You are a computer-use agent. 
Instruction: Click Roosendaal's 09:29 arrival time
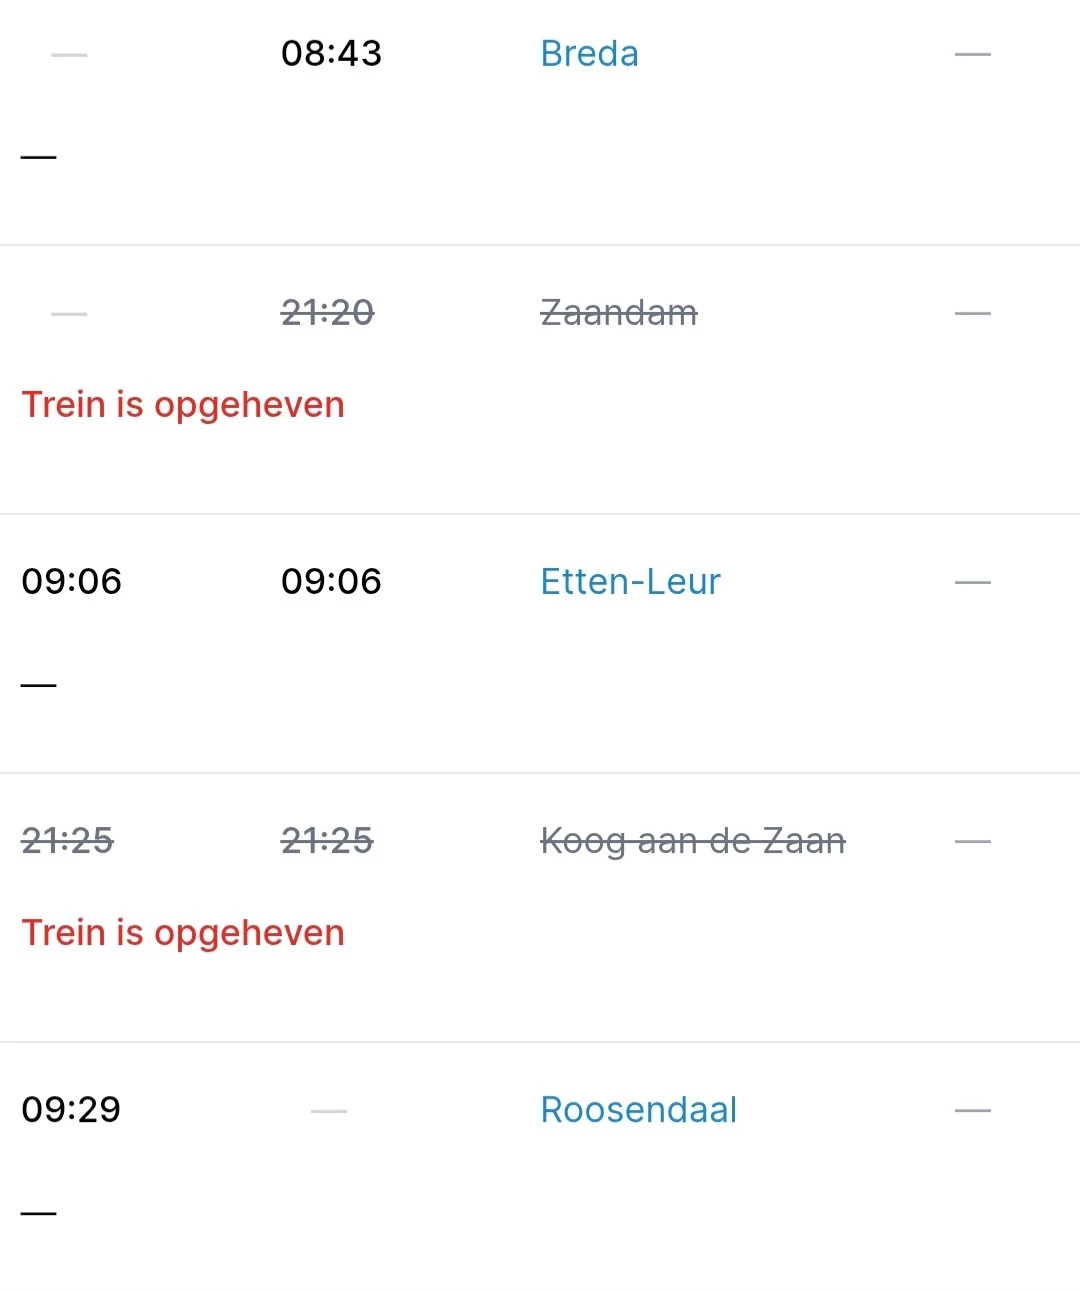[x=71, y=1110]
